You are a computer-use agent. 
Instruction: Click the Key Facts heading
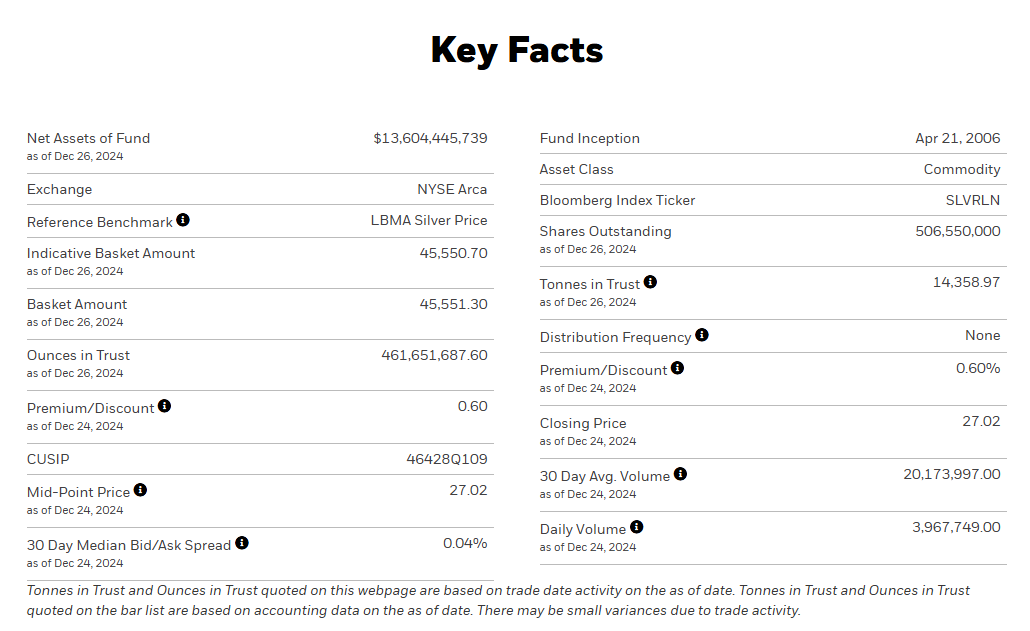click(x=516, y=50)
